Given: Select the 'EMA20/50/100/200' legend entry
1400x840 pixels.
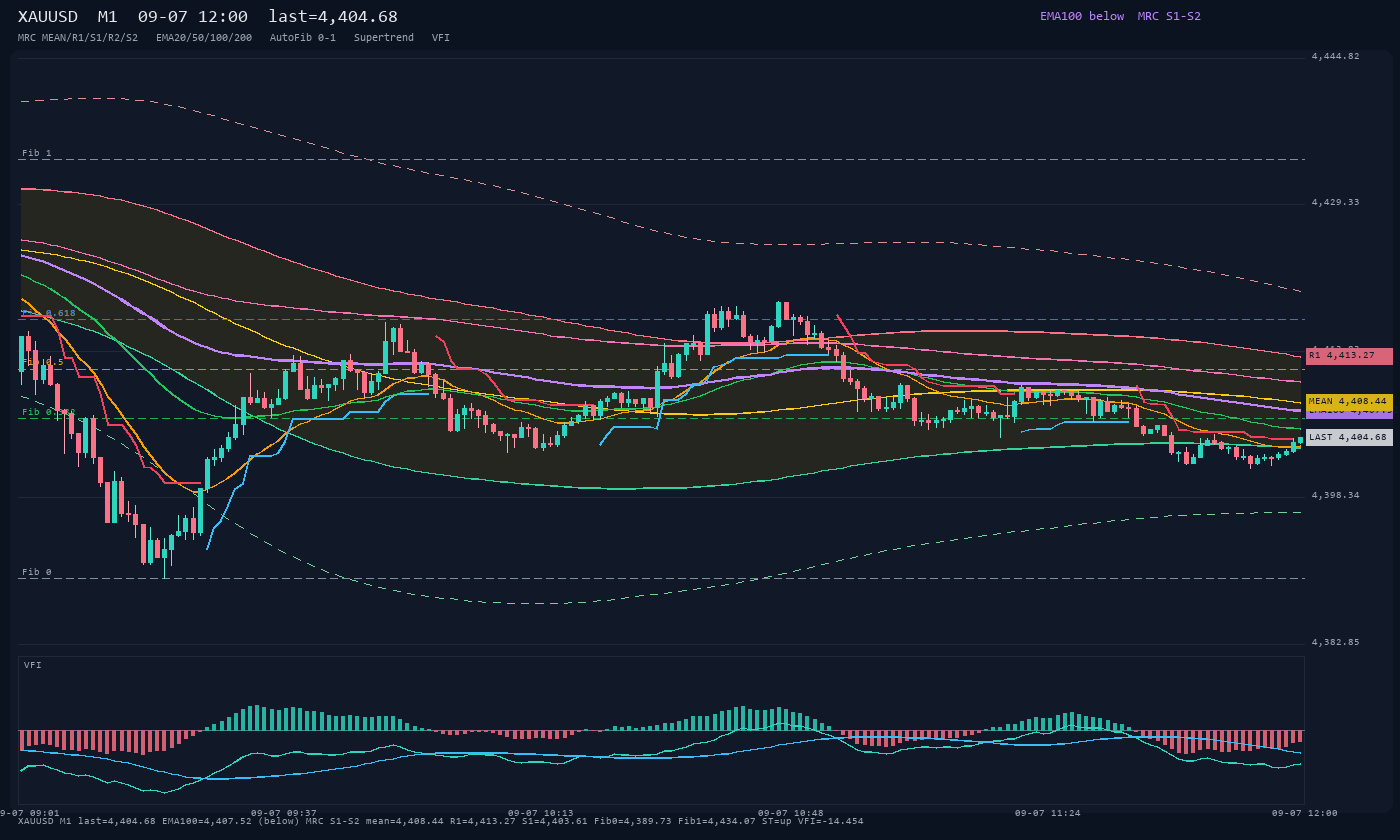Looking at the screenshot, I should [204, 37].
